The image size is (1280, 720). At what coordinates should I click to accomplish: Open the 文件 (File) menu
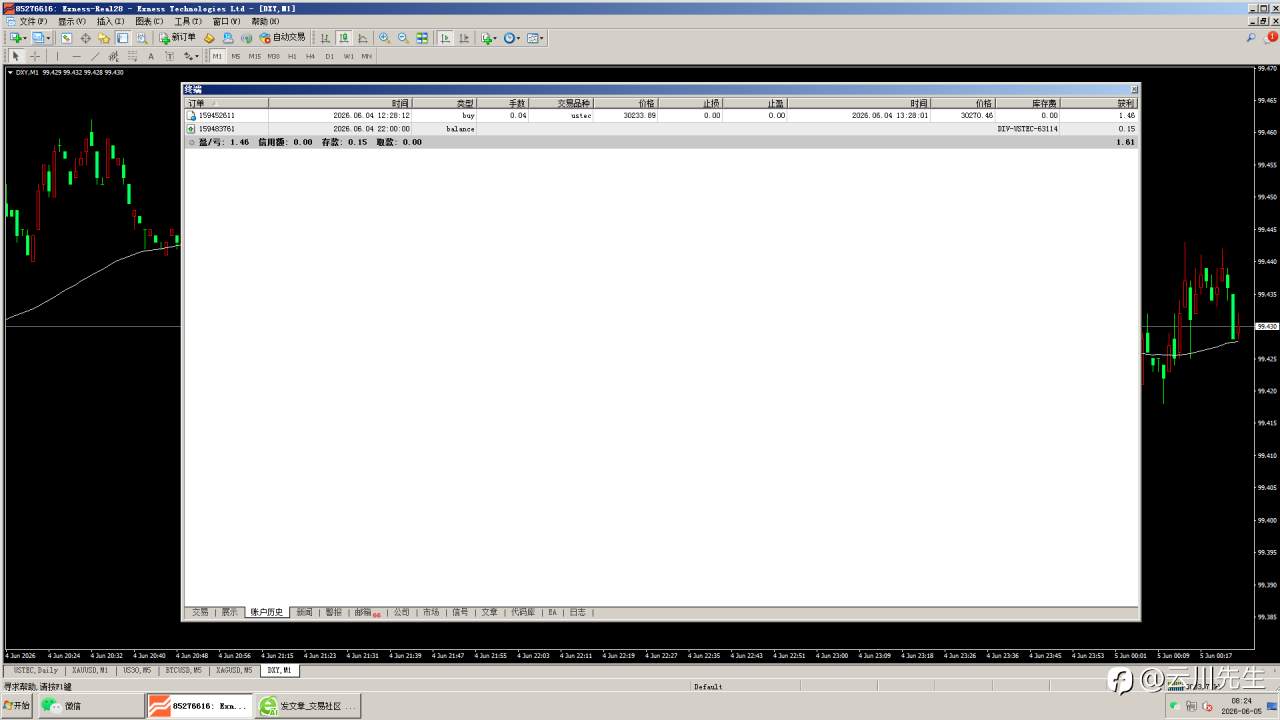click(x=33, y=21)
